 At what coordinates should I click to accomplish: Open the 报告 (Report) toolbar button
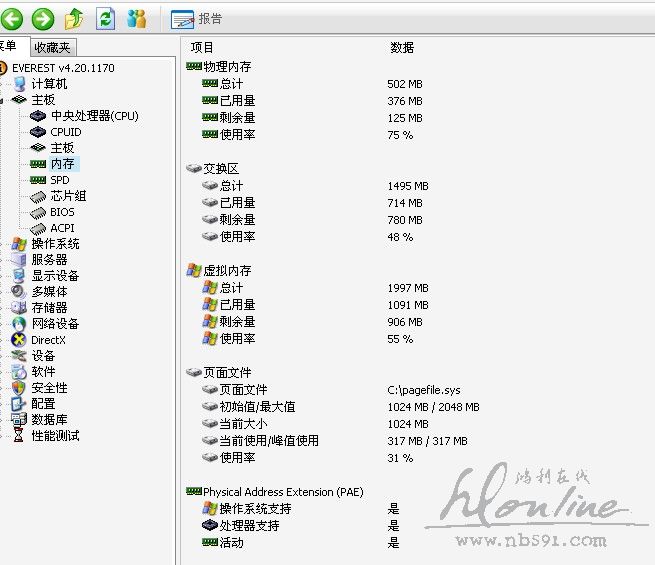(x=198, y=19)
